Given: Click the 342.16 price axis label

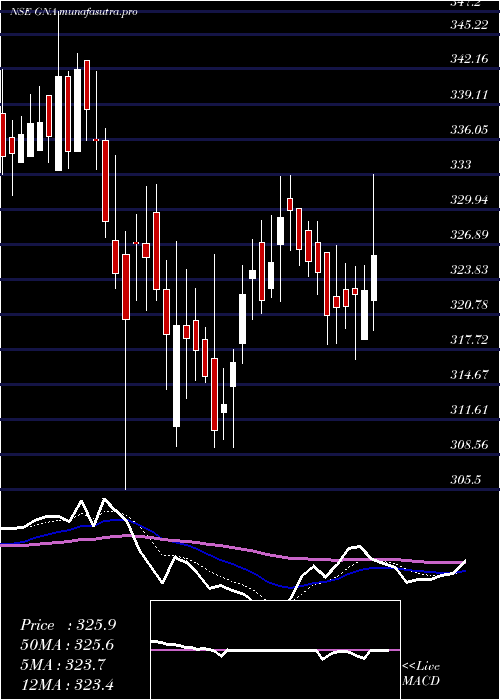Looking at the screenshot, I should [469, 60].
